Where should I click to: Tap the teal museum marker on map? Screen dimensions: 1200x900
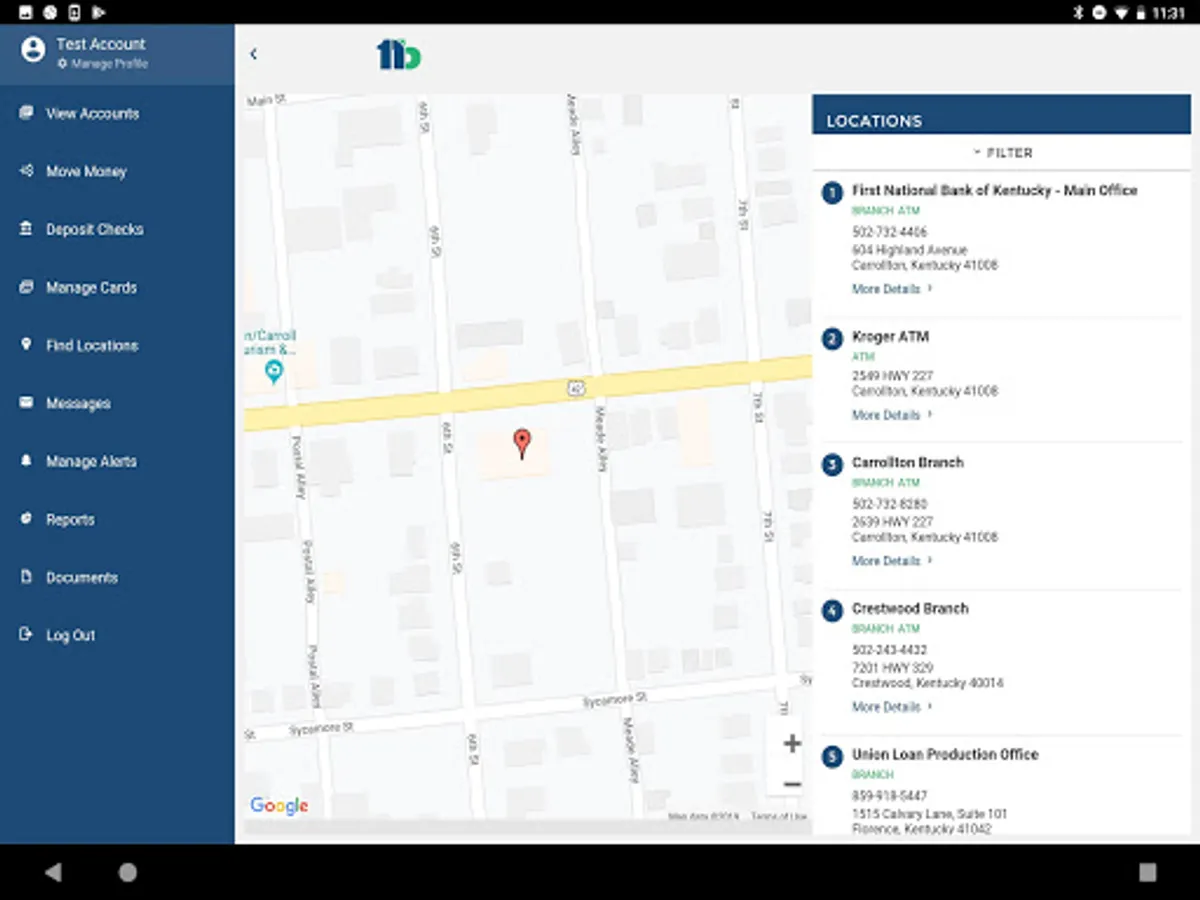coord(274,373)
